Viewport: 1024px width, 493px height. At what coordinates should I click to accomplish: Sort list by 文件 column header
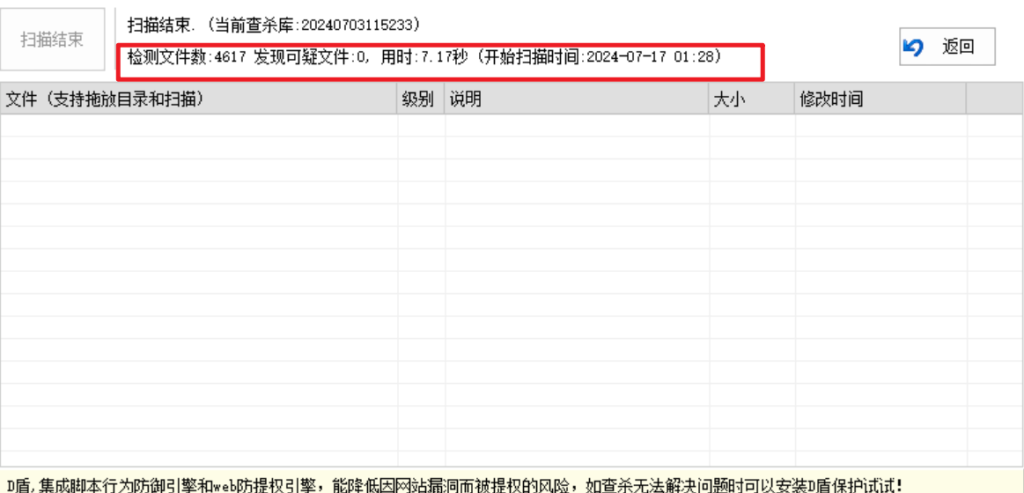198,99
